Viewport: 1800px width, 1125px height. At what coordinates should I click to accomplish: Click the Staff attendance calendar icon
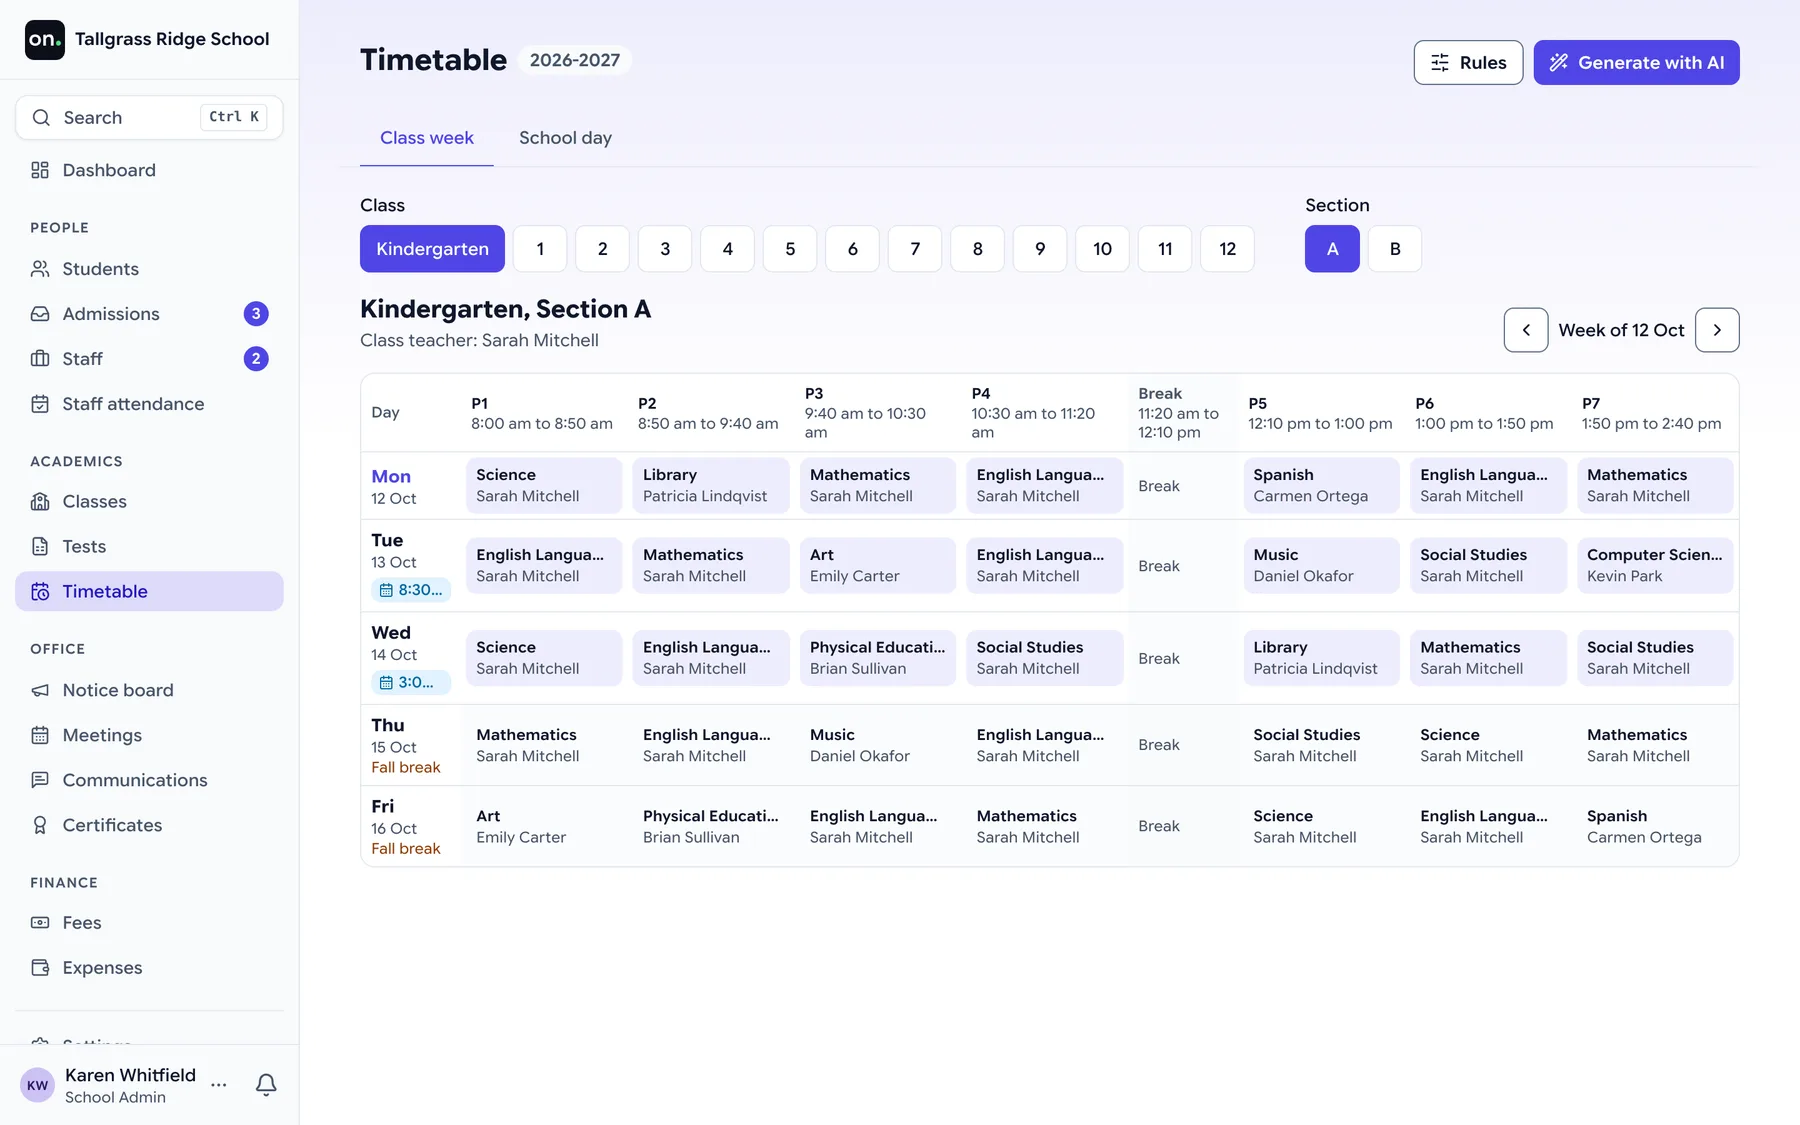coord(40,404)
